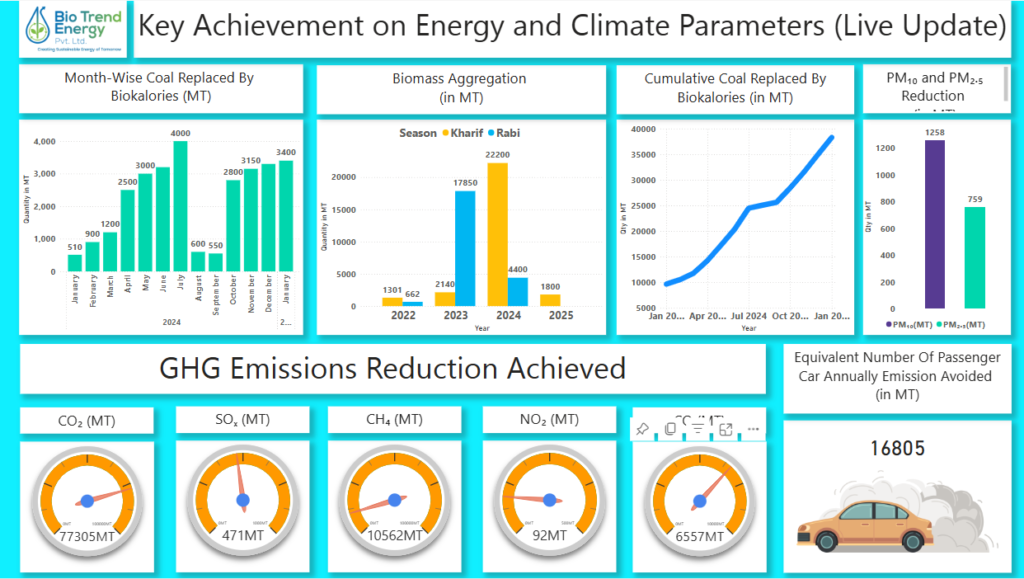Select the SOₓ gauge showing 471MT
Screen dimensions: 1024x579
(x=243, y=499)
